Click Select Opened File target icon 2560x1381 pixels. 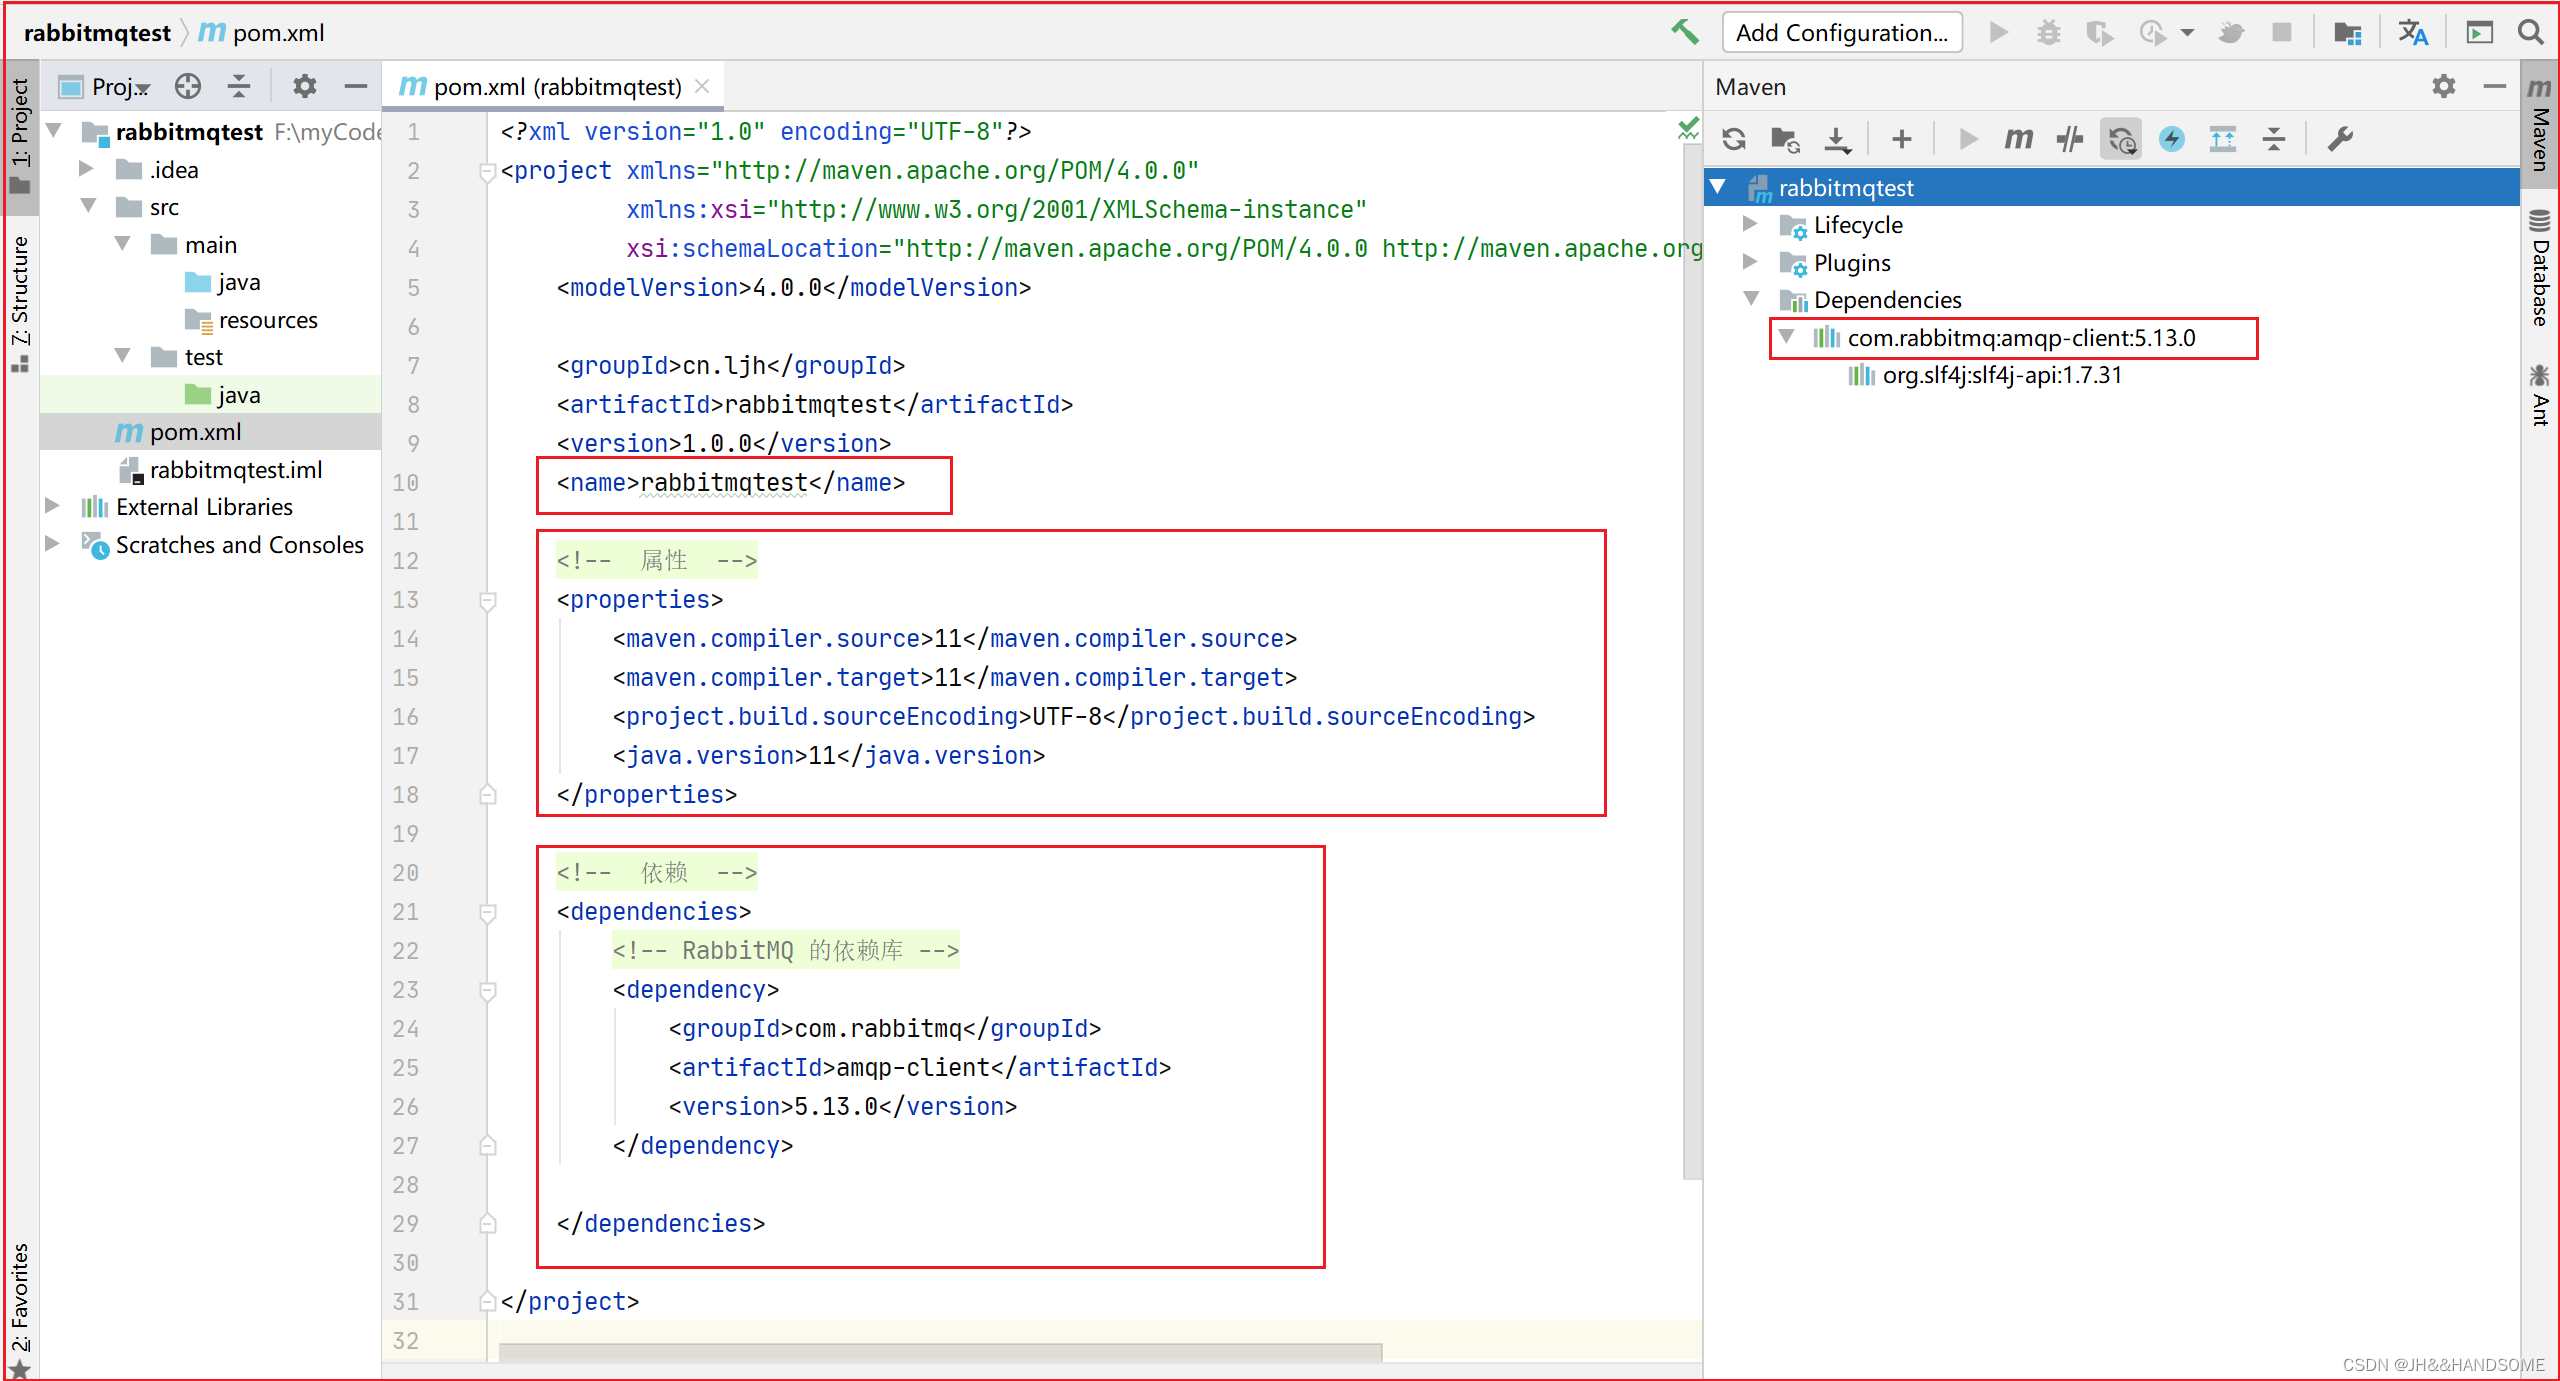pyautogui.click(x=187, y=86)
